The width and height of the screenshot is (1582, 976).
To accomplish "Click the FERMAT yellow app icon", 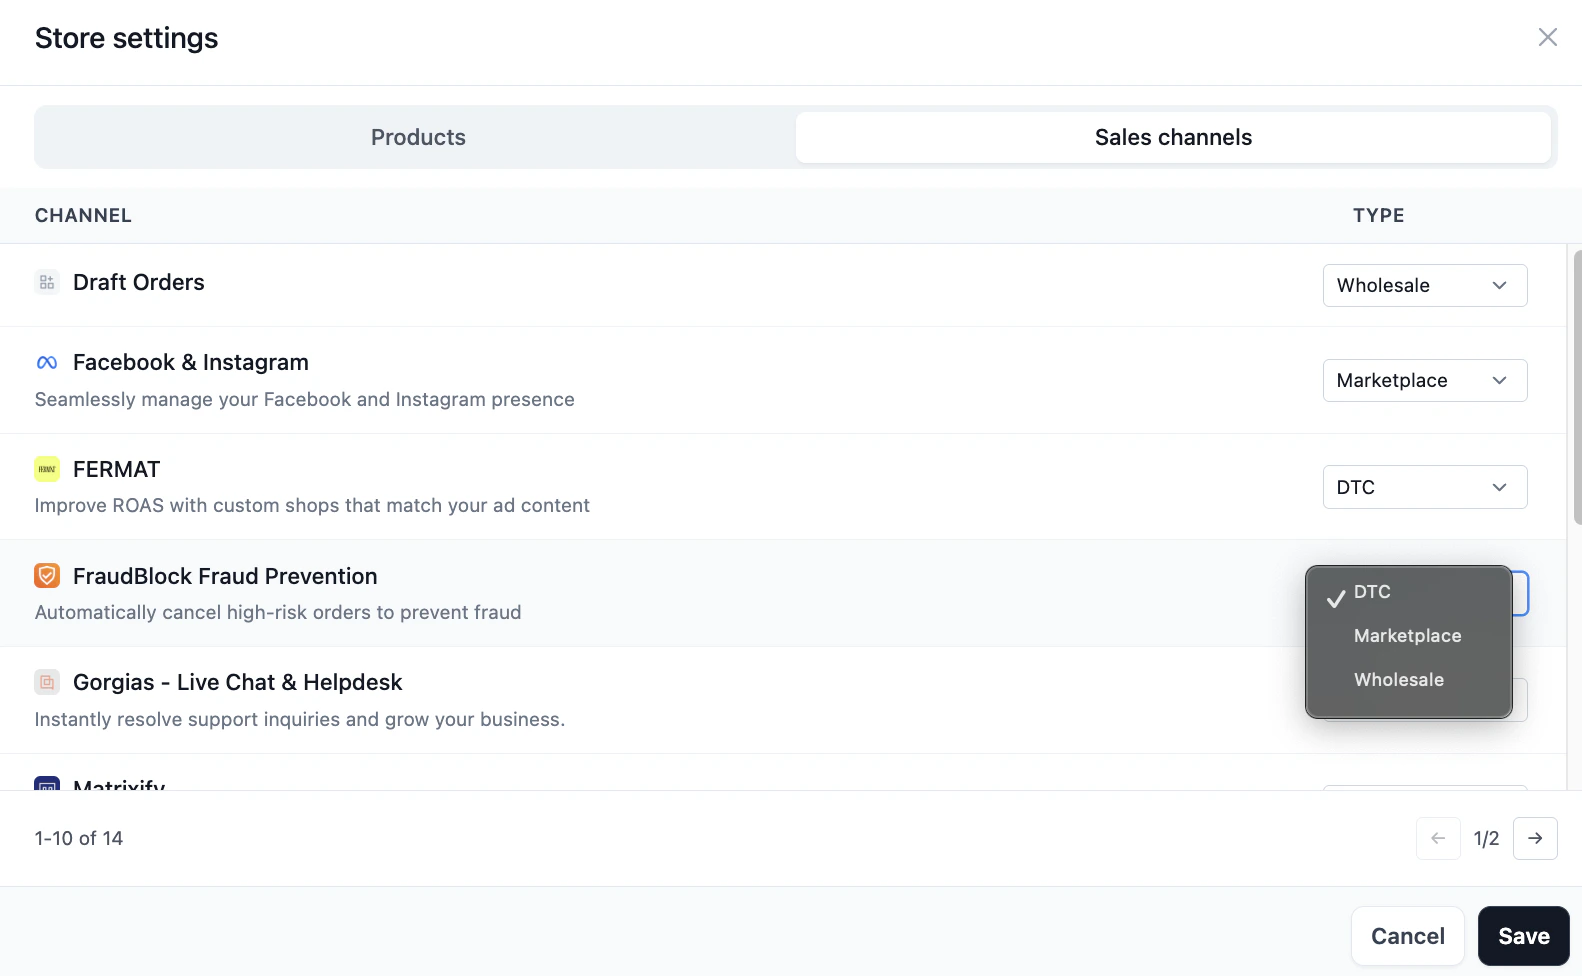I will point(47,469).
